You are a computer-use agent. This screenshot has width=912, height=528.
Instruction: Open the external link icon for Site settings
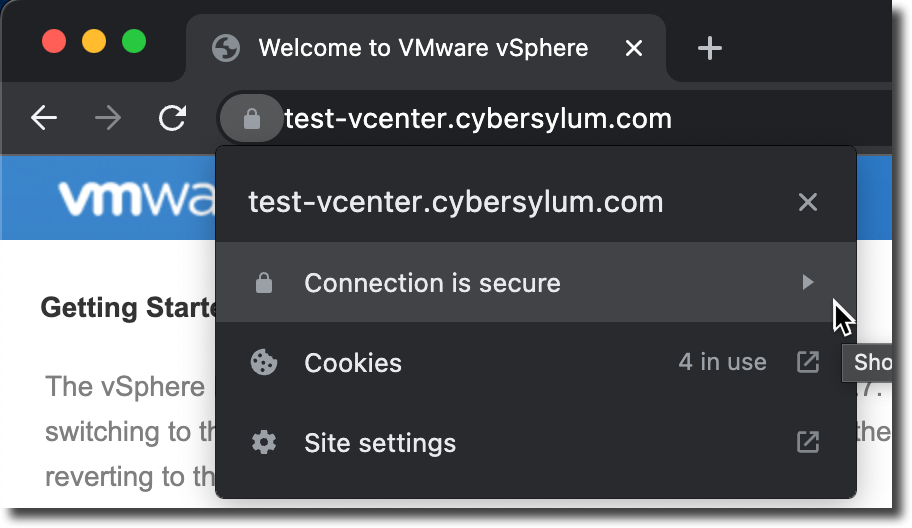pos(808,443)
